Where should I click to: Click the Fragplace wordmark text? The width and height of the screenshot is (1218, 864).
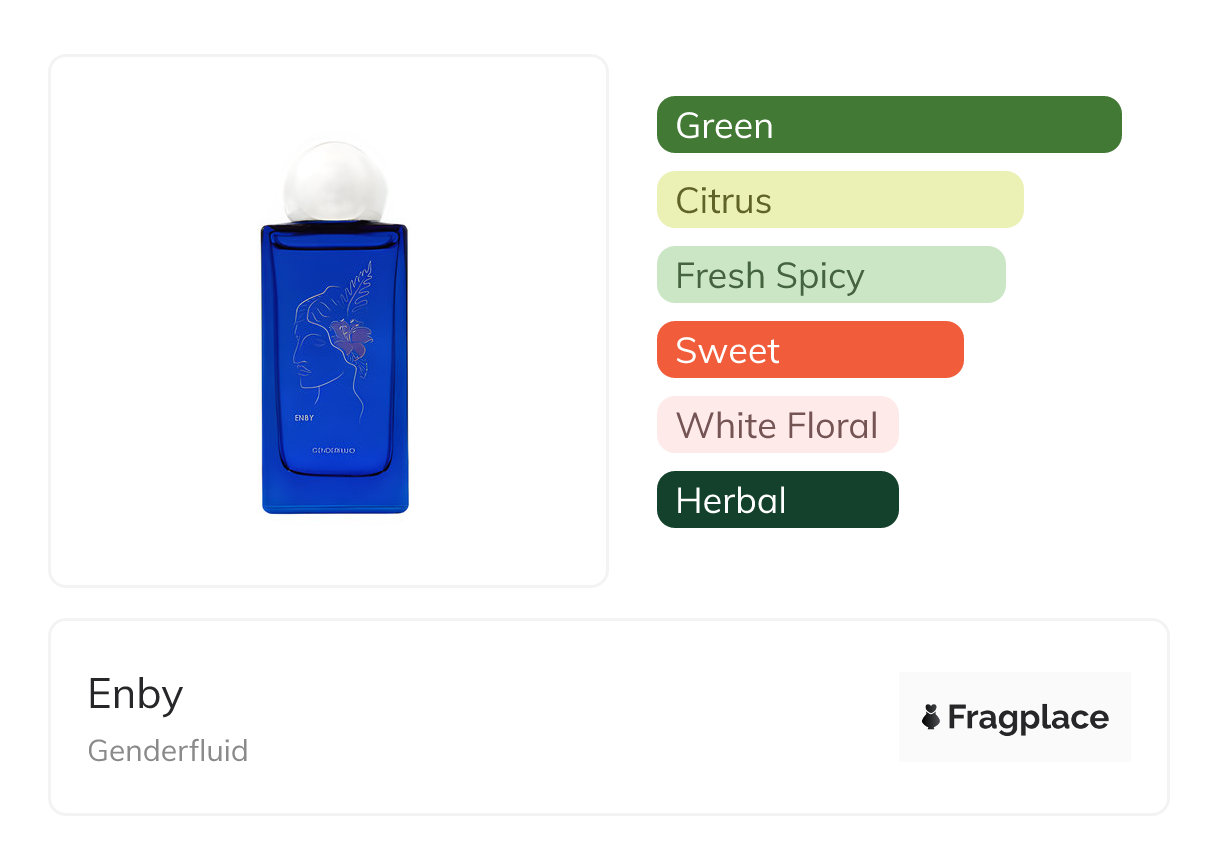(x=1028, y=717)
